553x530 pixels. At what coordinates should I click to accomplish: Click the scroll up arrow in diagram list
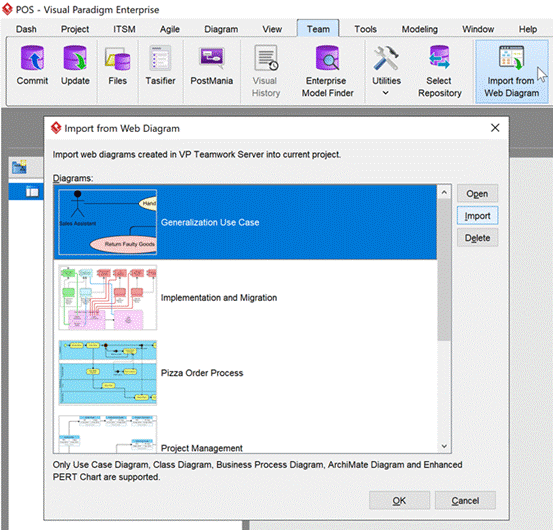coord(444,192)
